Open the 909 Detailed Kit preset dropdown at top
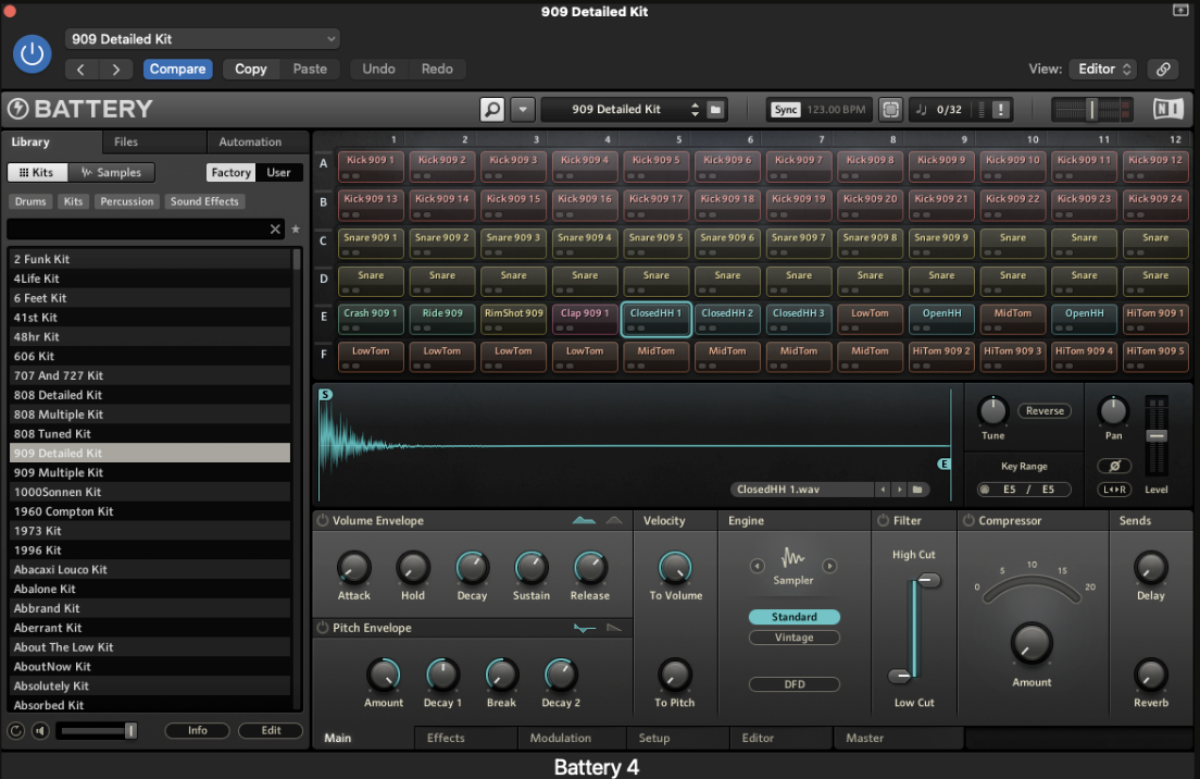 tap(202, 39)
